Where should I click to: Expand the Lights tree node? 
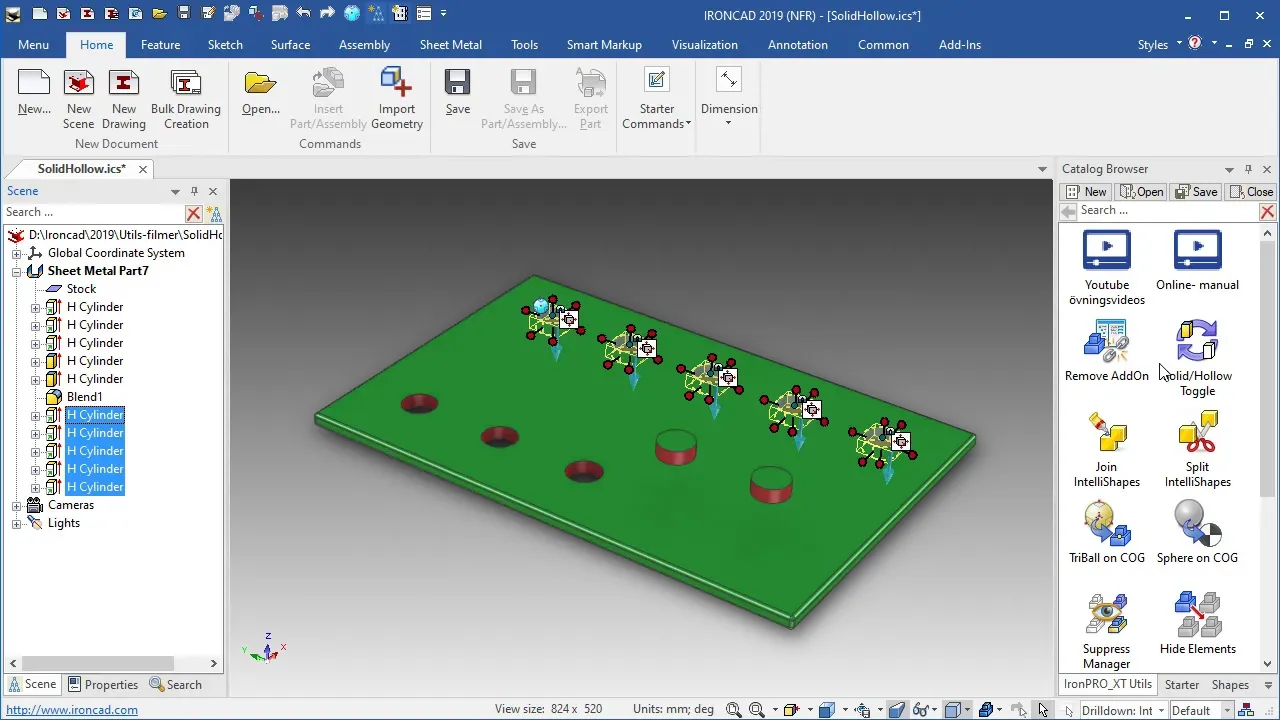click(x=17, y=523)
